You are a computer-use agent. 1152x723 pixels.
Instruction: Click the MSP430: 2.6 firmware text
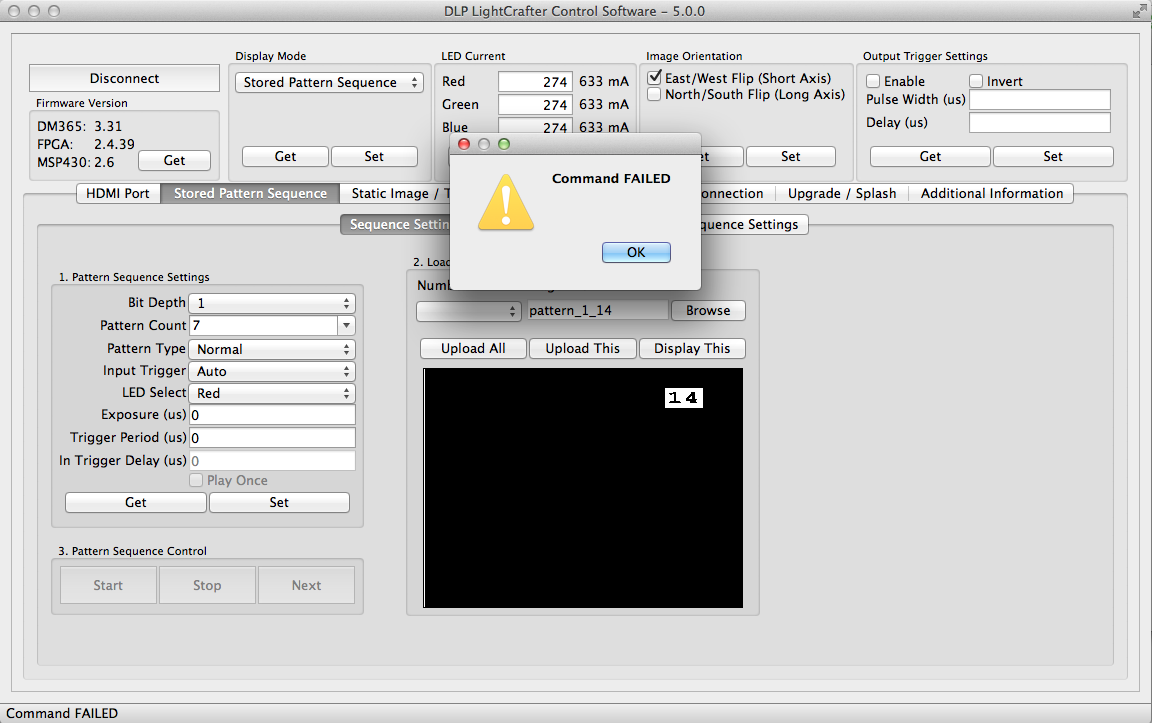click(76, 162)
